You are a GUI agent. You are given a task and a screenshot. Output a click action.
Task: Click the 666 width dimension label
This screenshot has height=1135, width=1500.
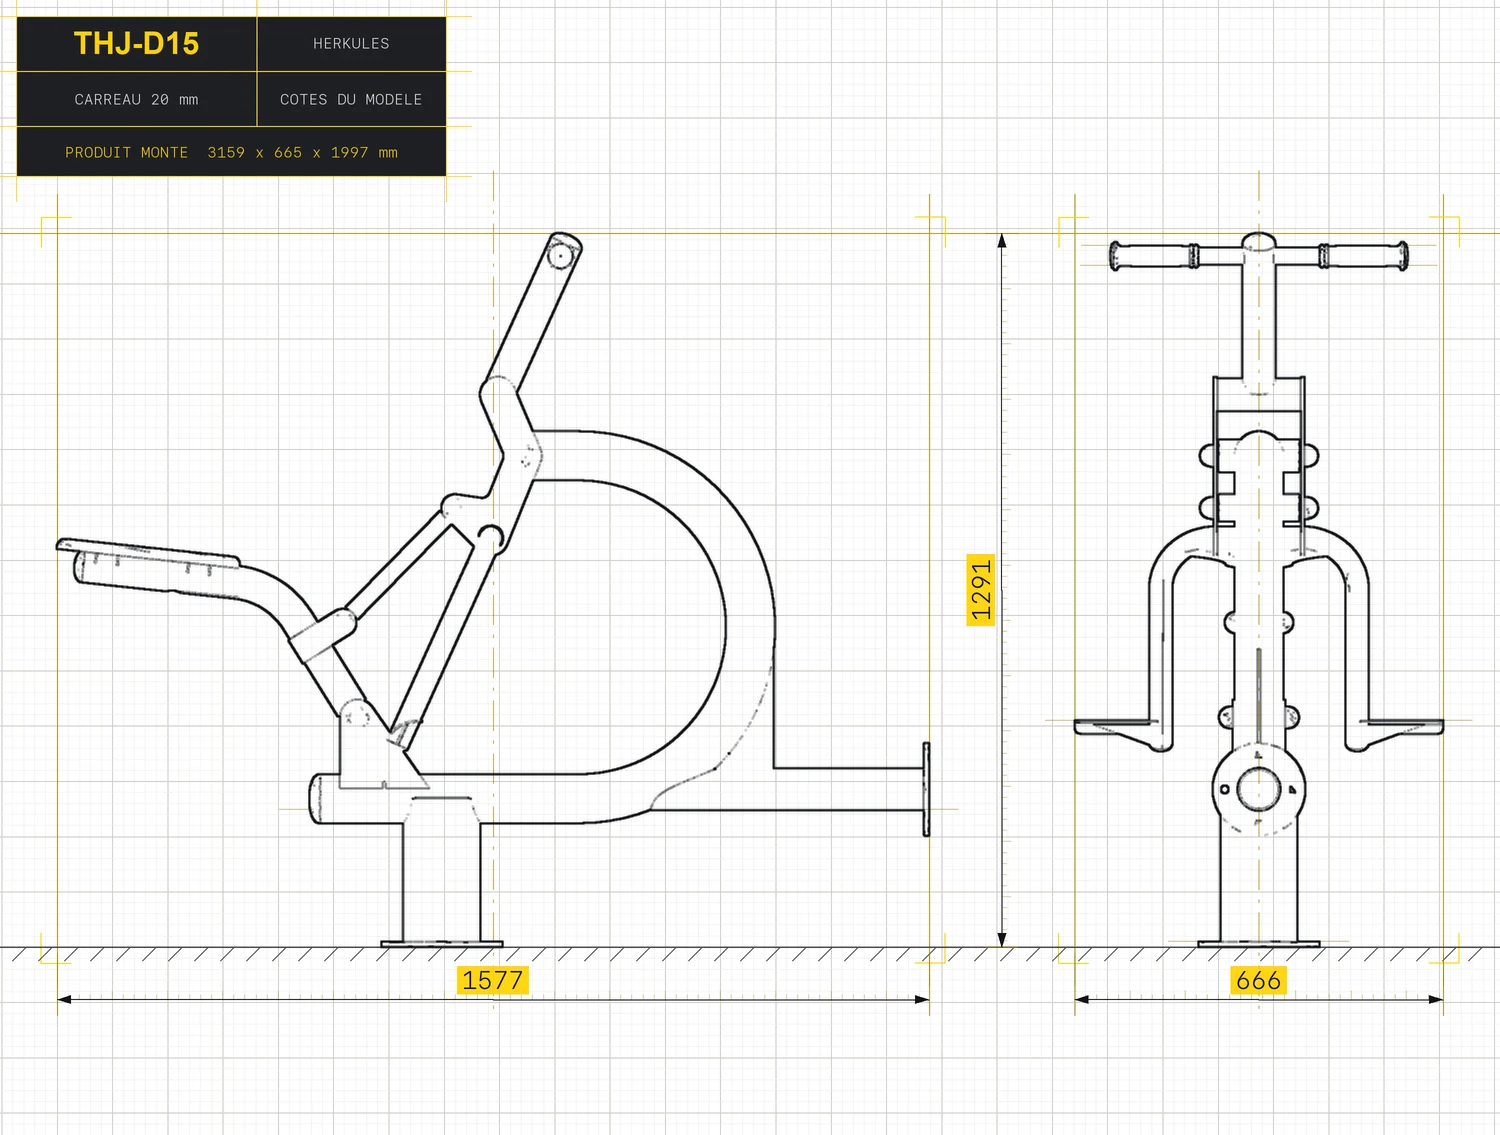(1258, 981)
